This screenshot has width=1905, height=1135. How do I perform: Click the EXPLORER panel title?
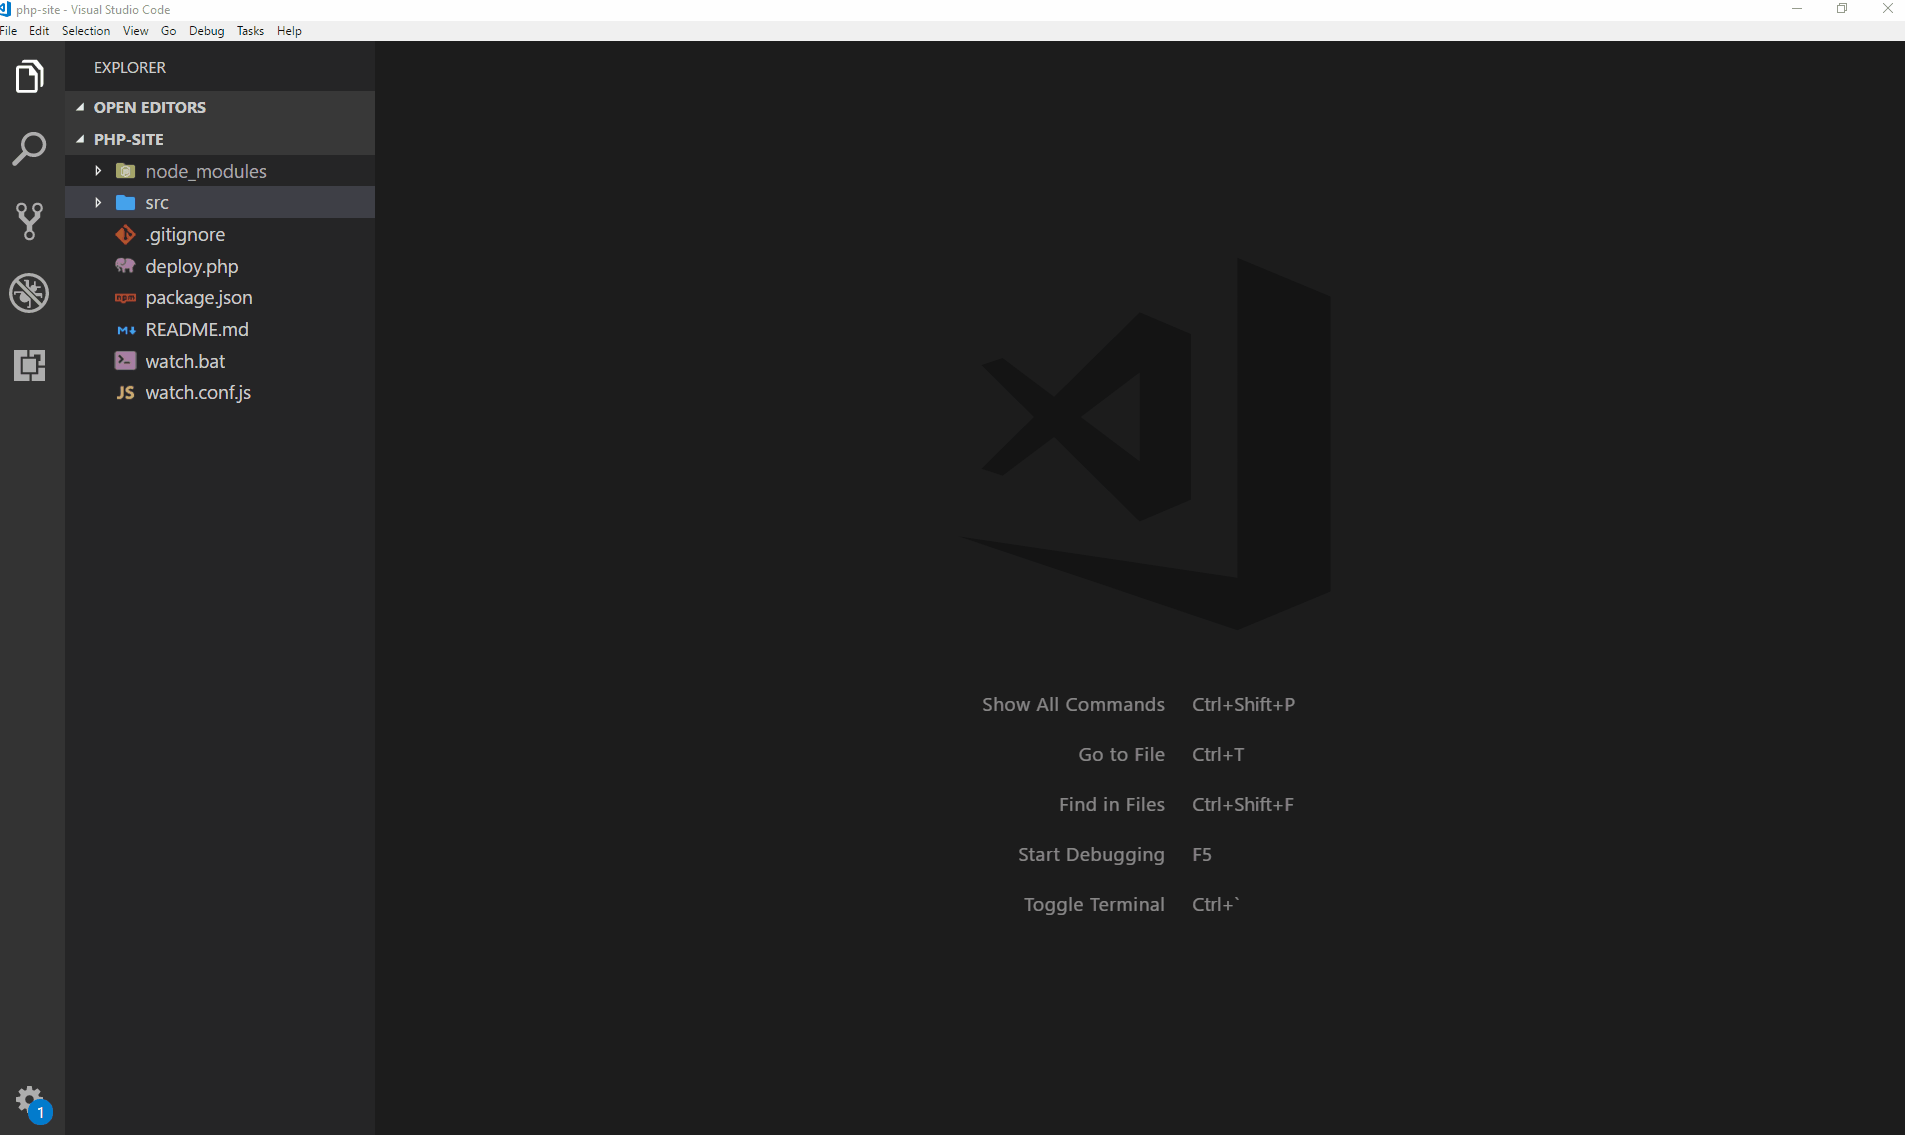(130, 67)
